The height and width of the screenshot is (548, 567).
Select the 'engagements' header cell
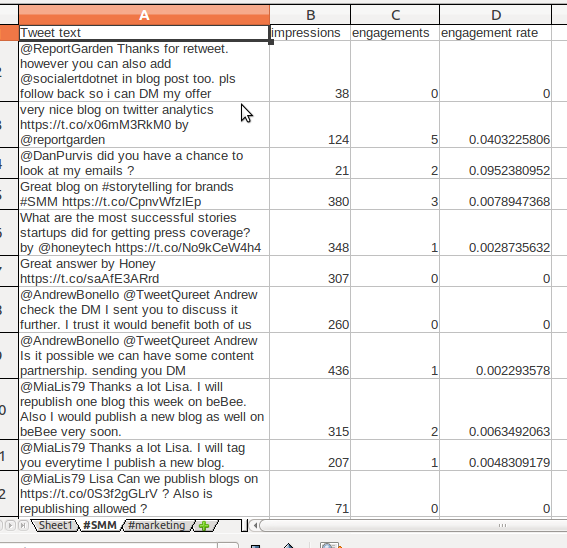pos(395,33)
